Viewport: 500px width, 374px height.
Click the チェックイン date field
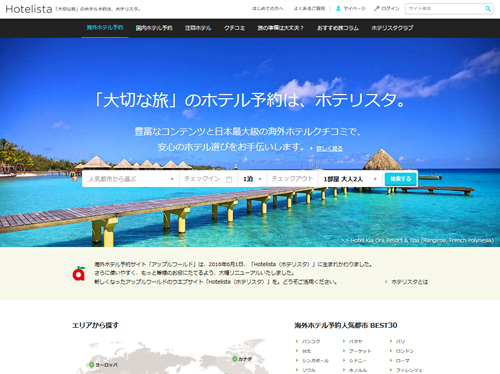pyautogui.click(x=209, y=179)
